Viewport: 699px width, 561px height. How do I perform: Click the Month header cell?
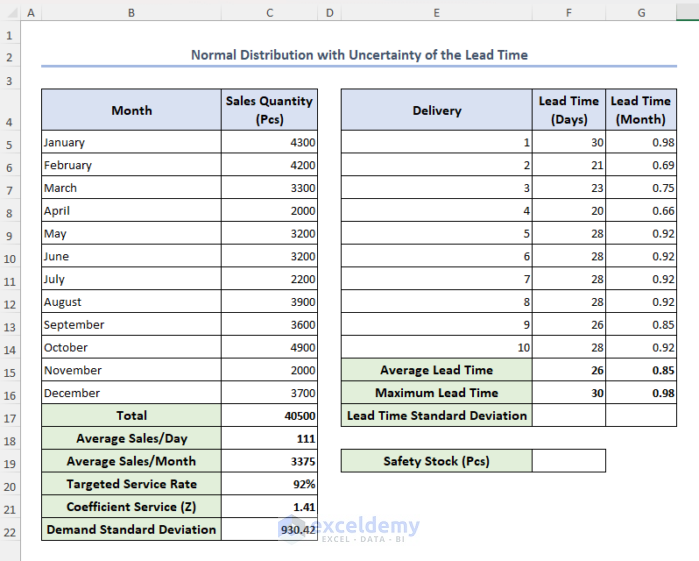[x=131, y=110]
